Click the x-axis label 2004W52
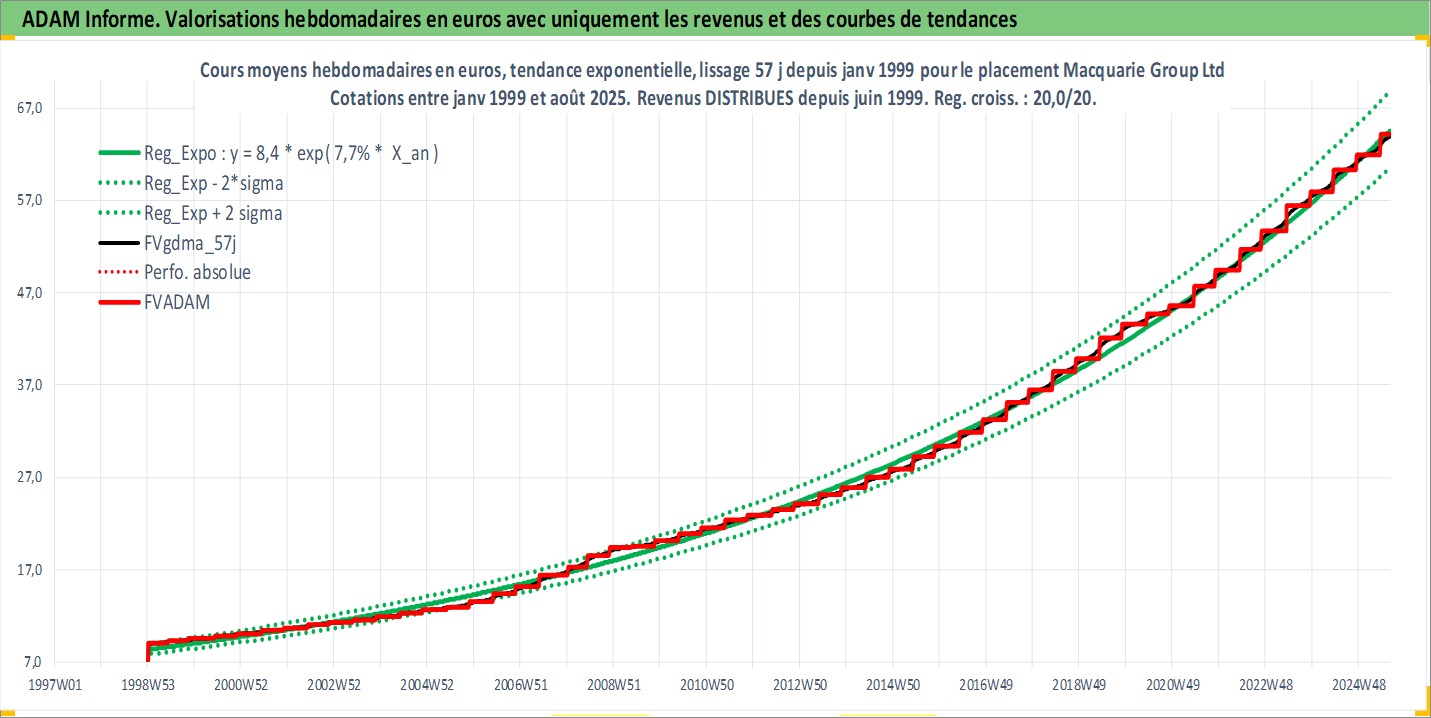Image resolution: width=1431 pixels, height=718 pixels. pos(427,685)
